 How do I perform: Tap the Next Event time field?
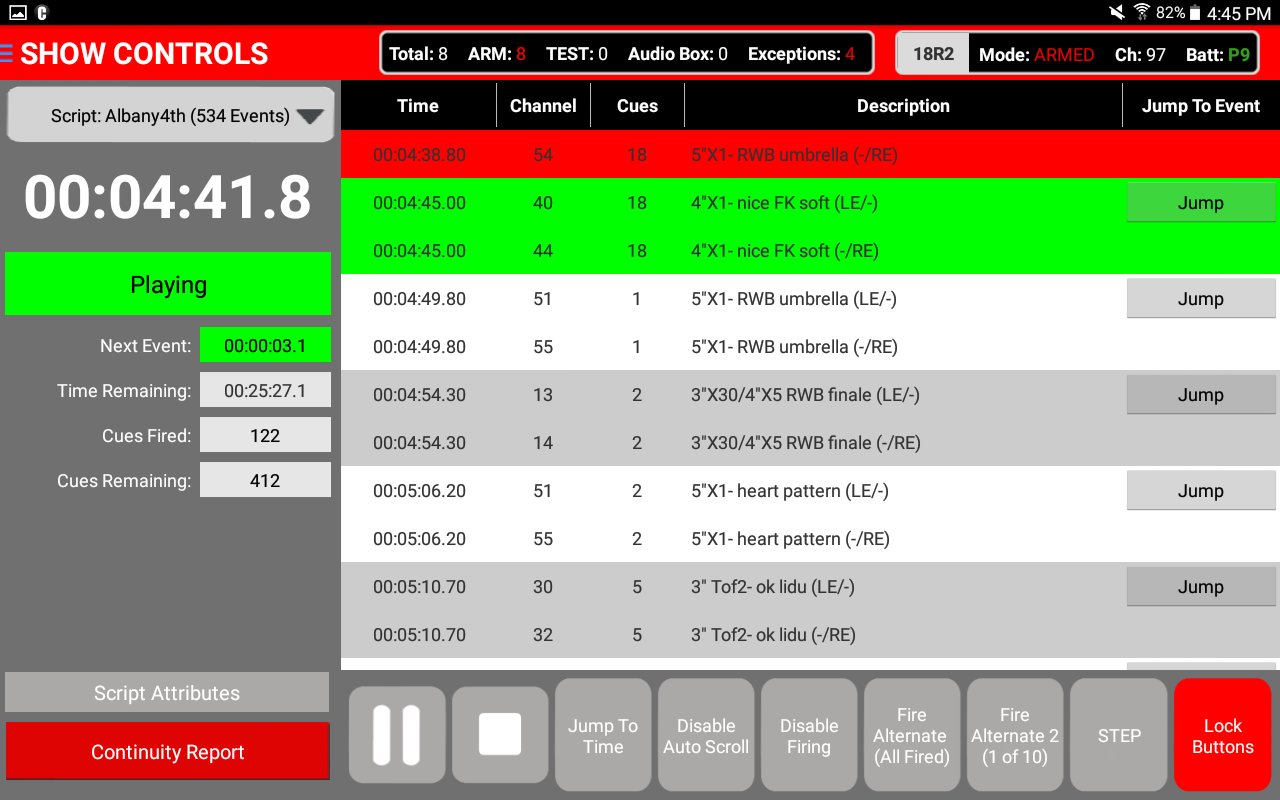pos(265,344)
